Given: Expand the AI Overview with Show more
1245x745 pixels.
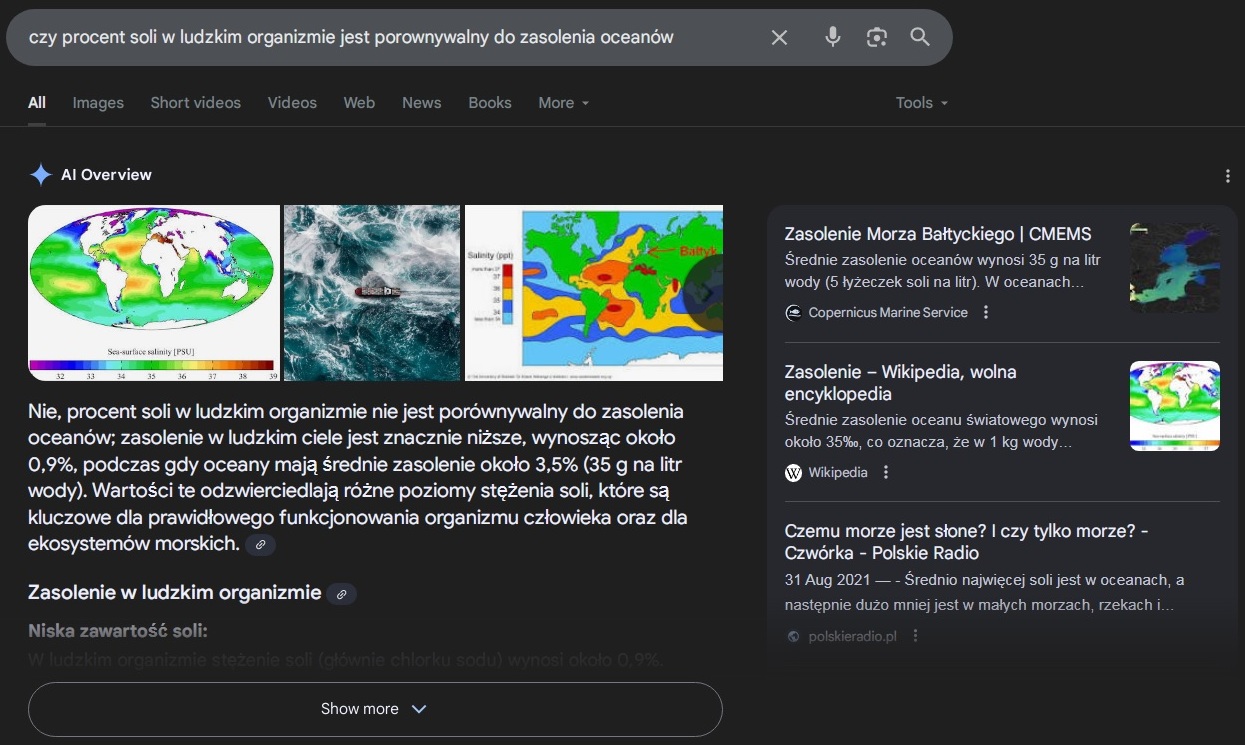Looking at the screenshot, I should [x=375, y=709].
